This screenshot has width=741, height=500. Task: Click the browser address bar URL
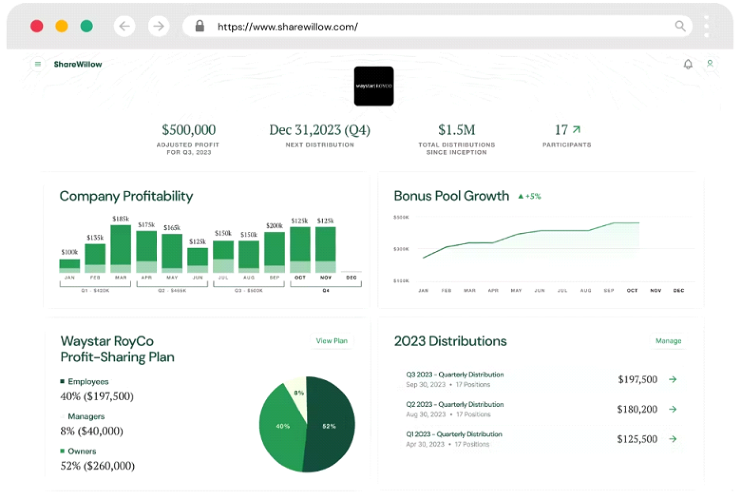click(287, 27)
